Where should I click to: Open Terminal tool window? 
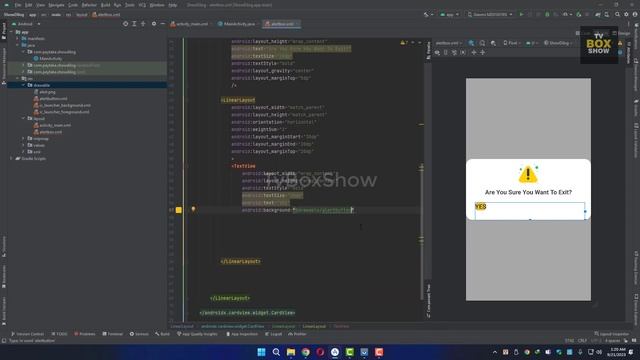click(113, 334)
